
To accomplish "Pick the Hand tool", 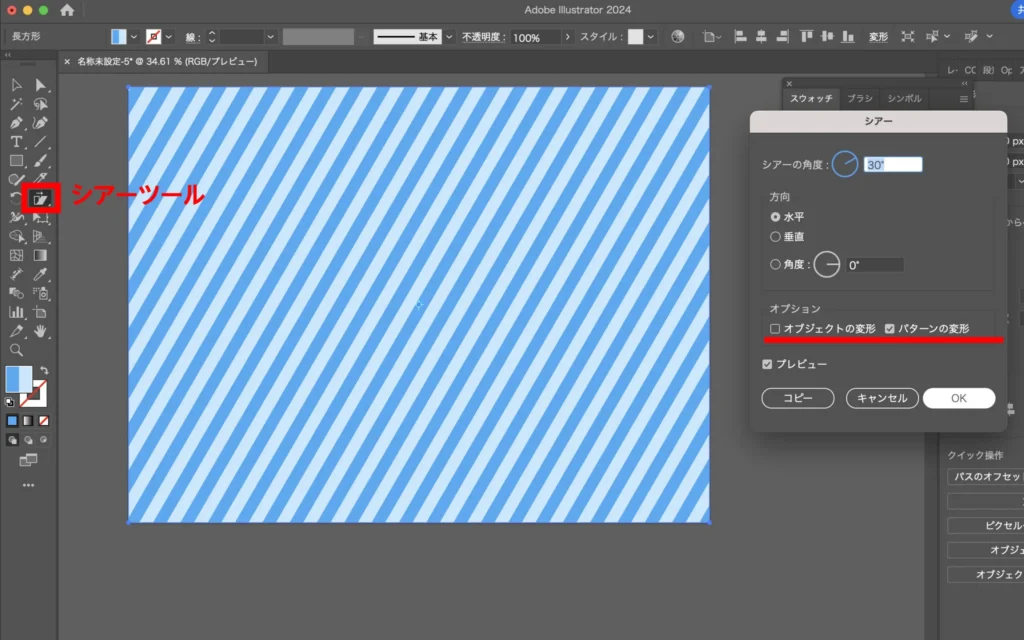I will point(41,331).
